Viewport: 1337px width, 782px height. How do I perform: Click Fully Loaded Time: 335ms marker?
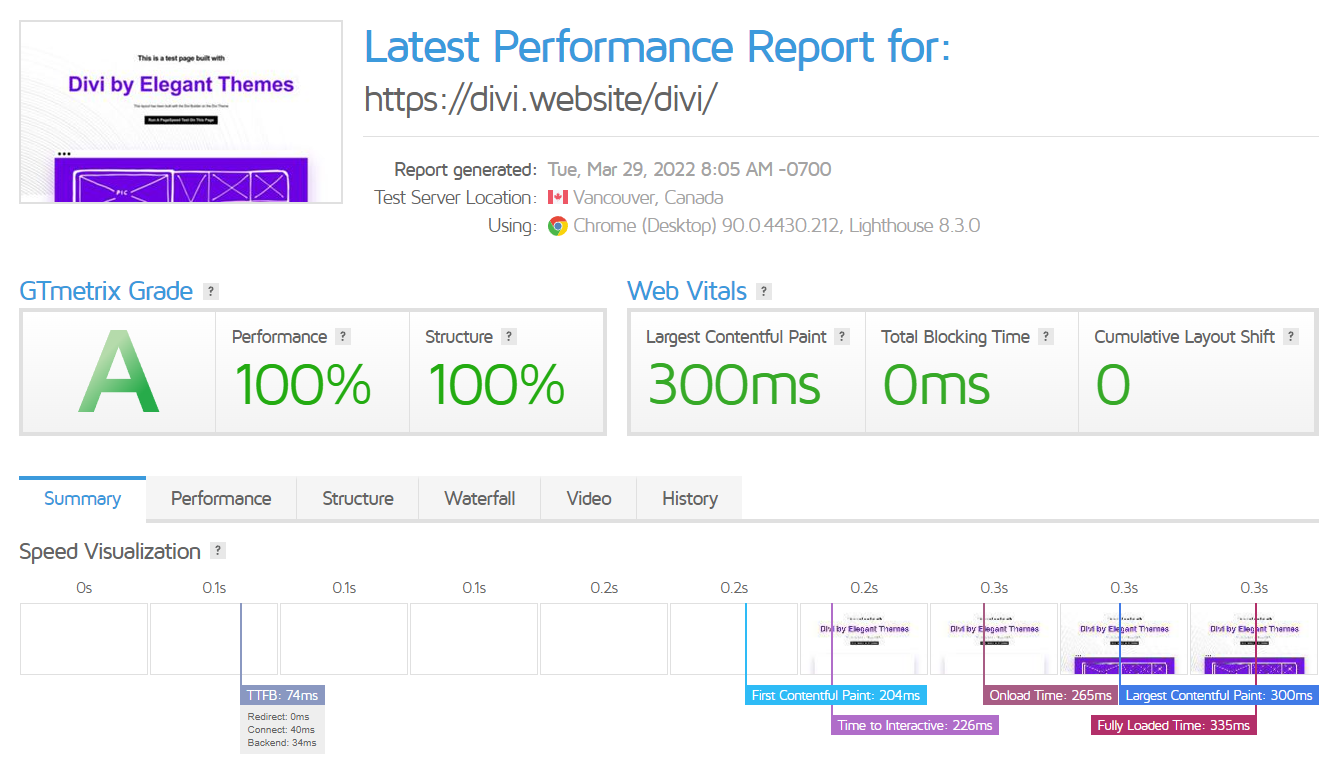(1173, 725)
